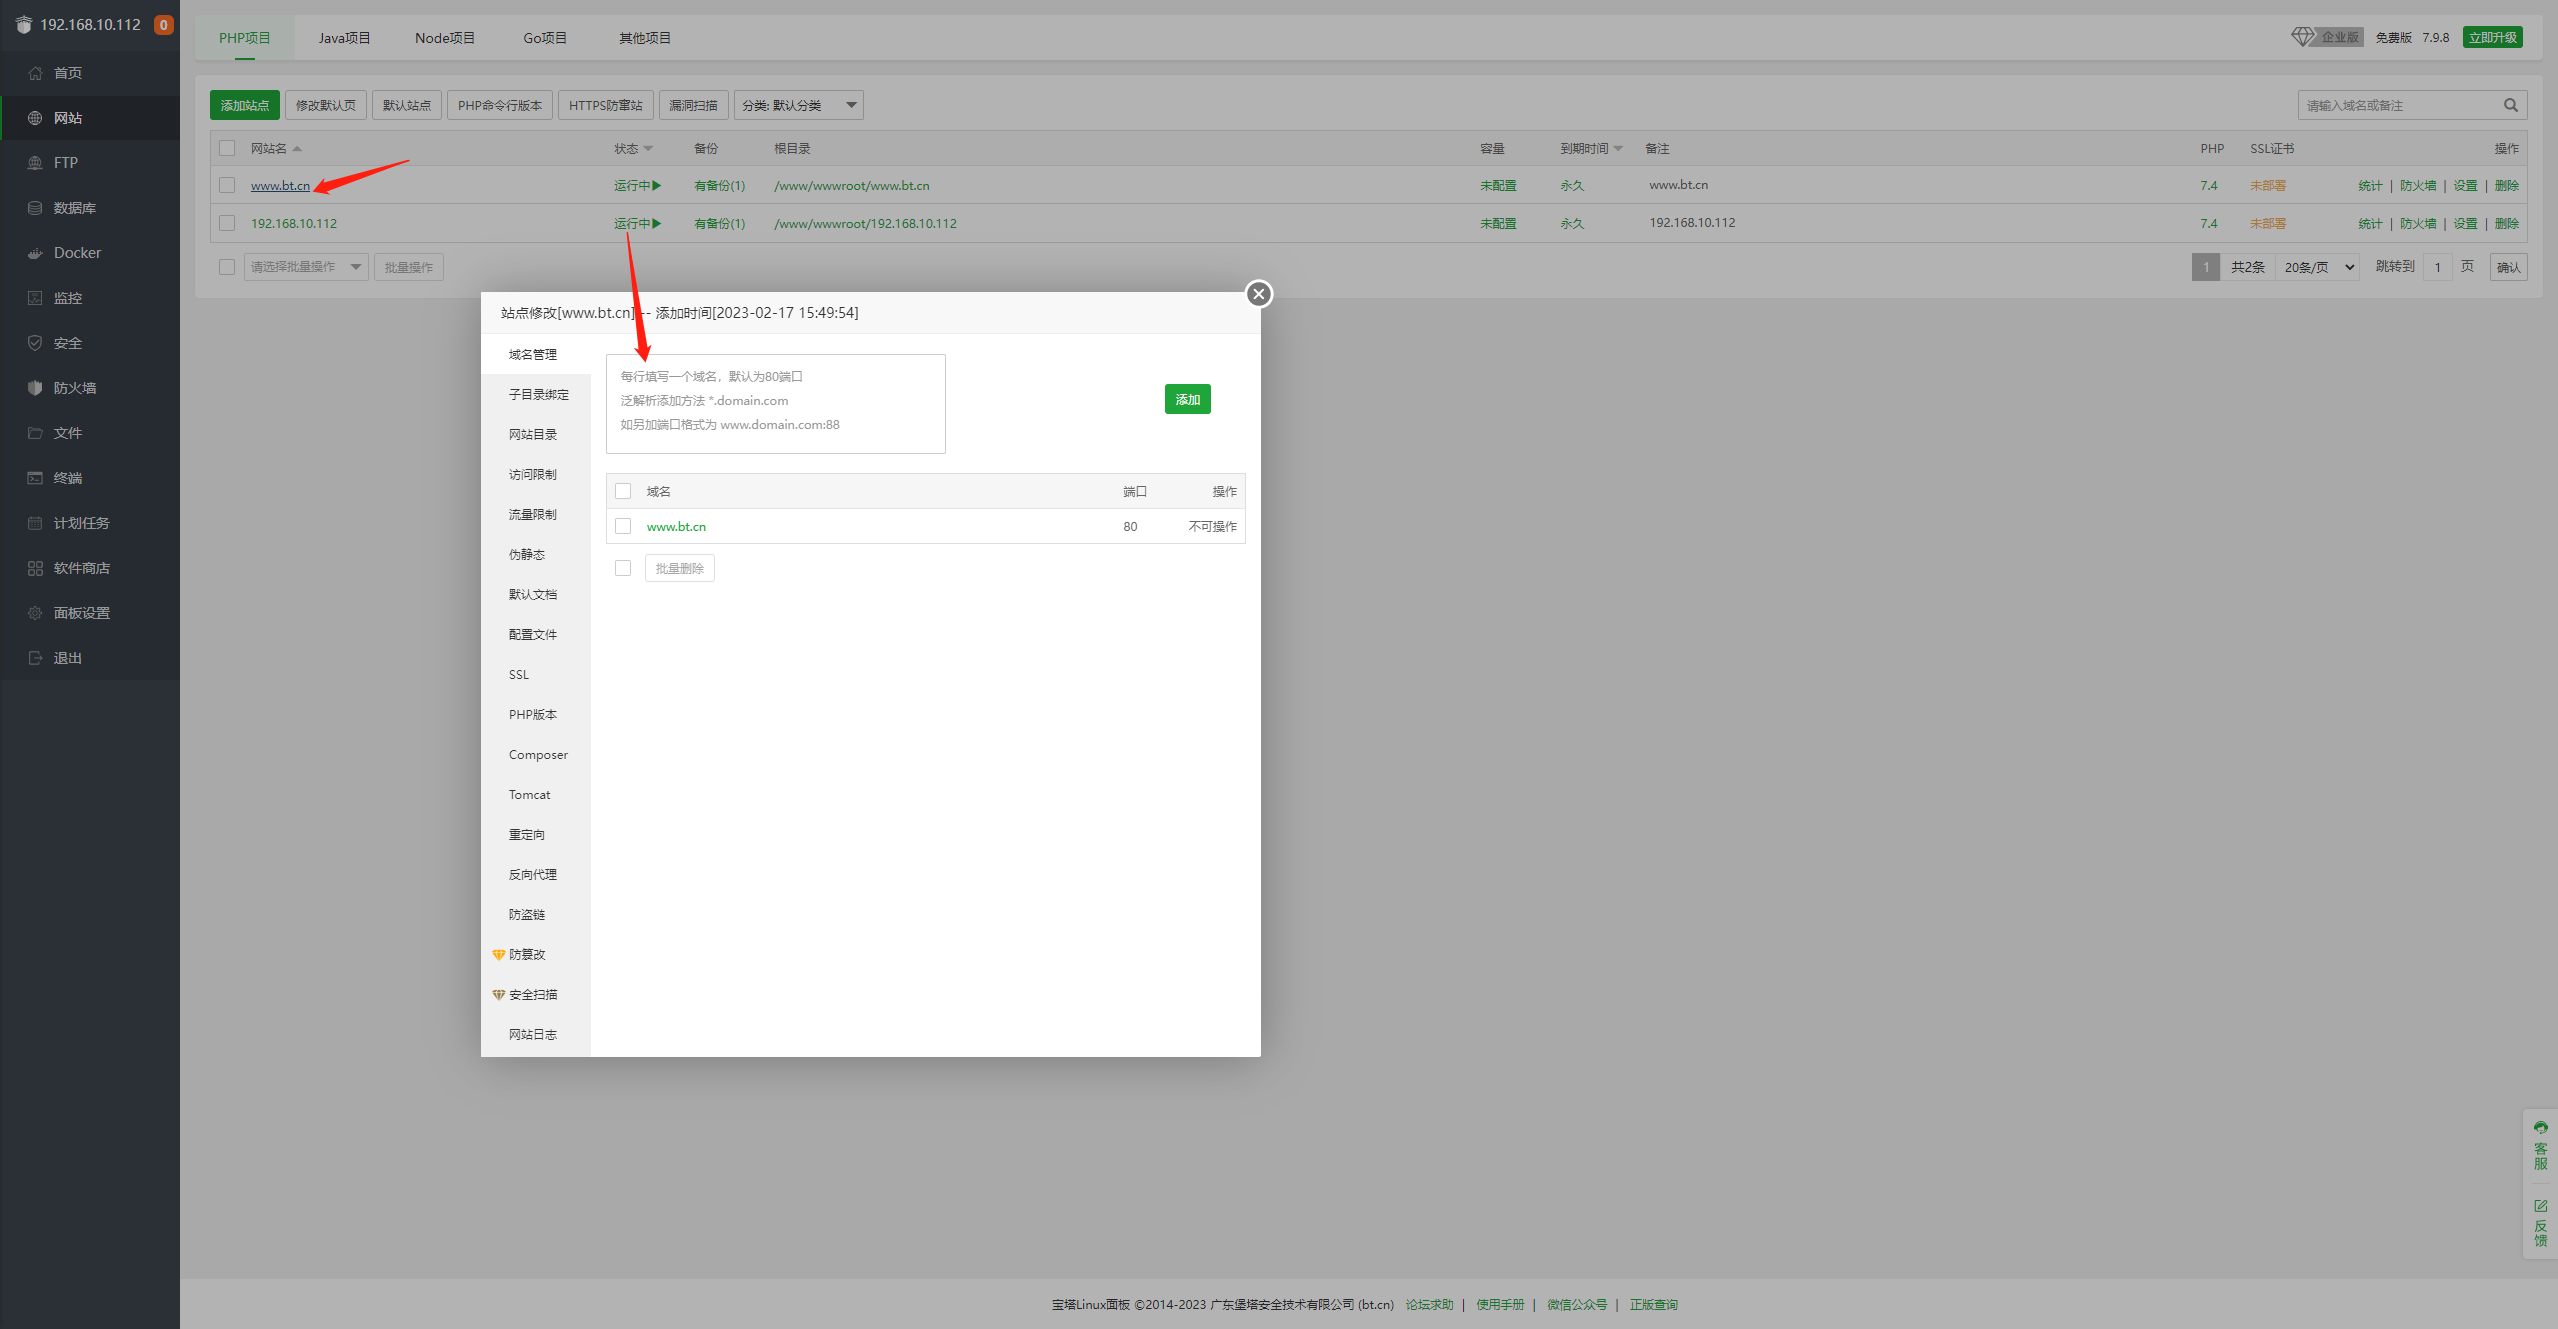The width and height of the screenshot is (2558, 1329).
Task: Click the customer service headset icon
Action: [2540, 1128]
